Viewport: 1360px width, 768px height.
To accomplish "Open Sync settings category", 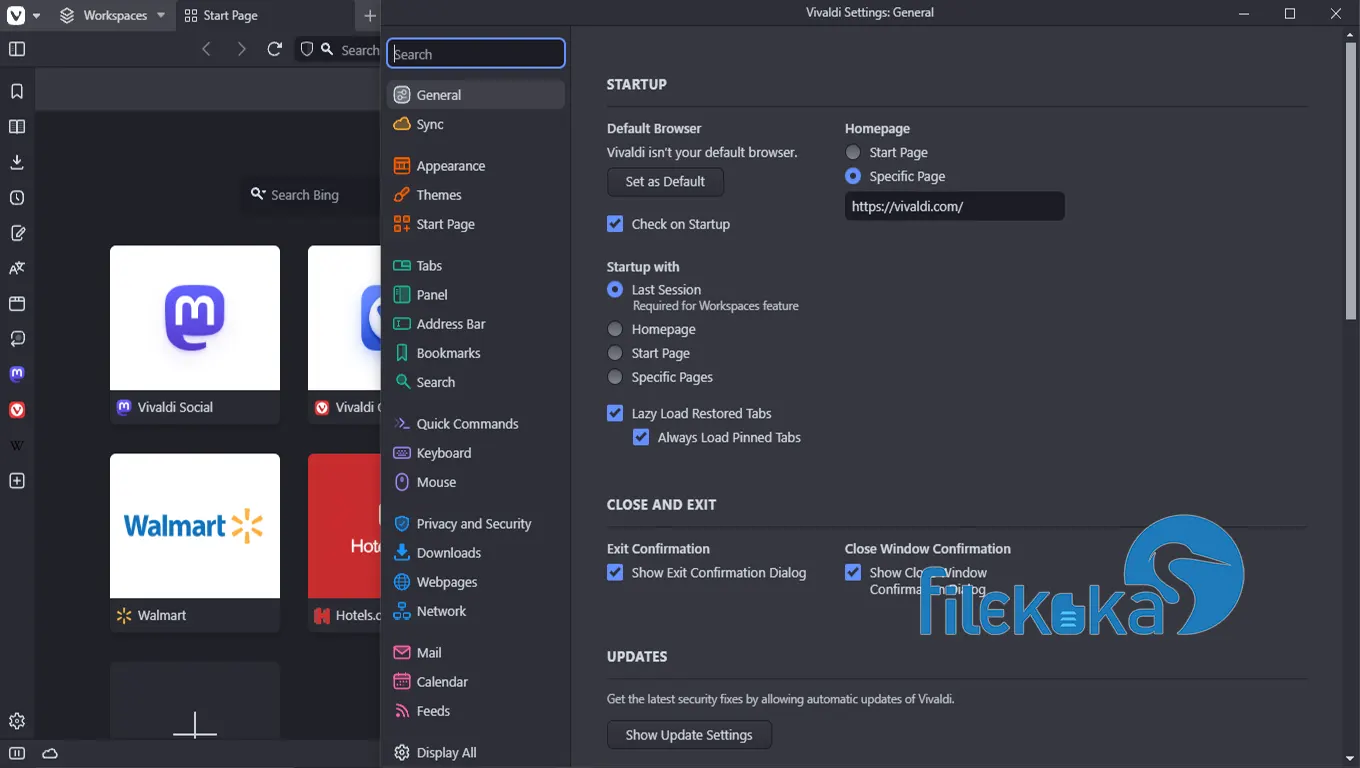I will click(x=476, y=124).
